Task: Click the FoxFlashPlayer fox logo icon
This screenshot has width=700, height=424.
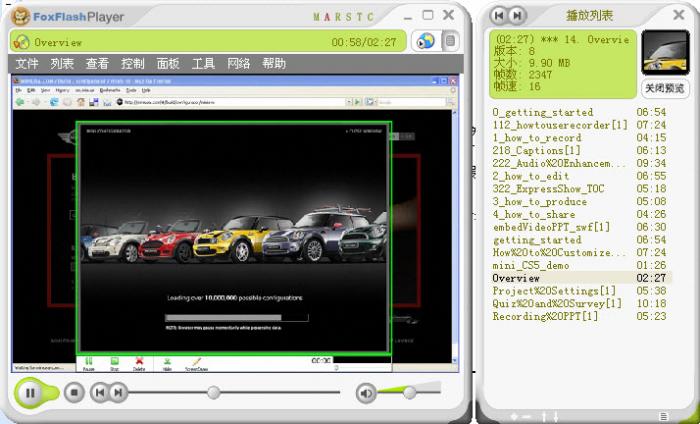Action: (x=21, y=17)
